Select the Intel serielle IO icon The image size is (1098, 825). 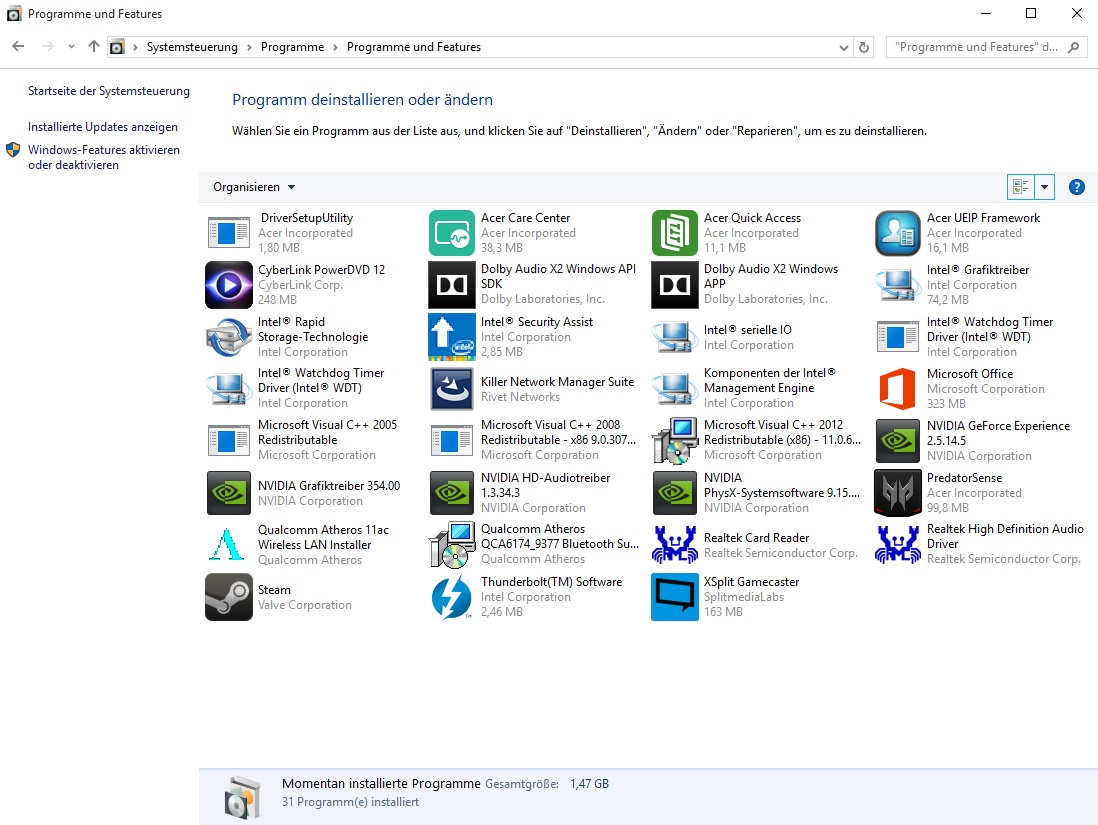click(674, 337)
